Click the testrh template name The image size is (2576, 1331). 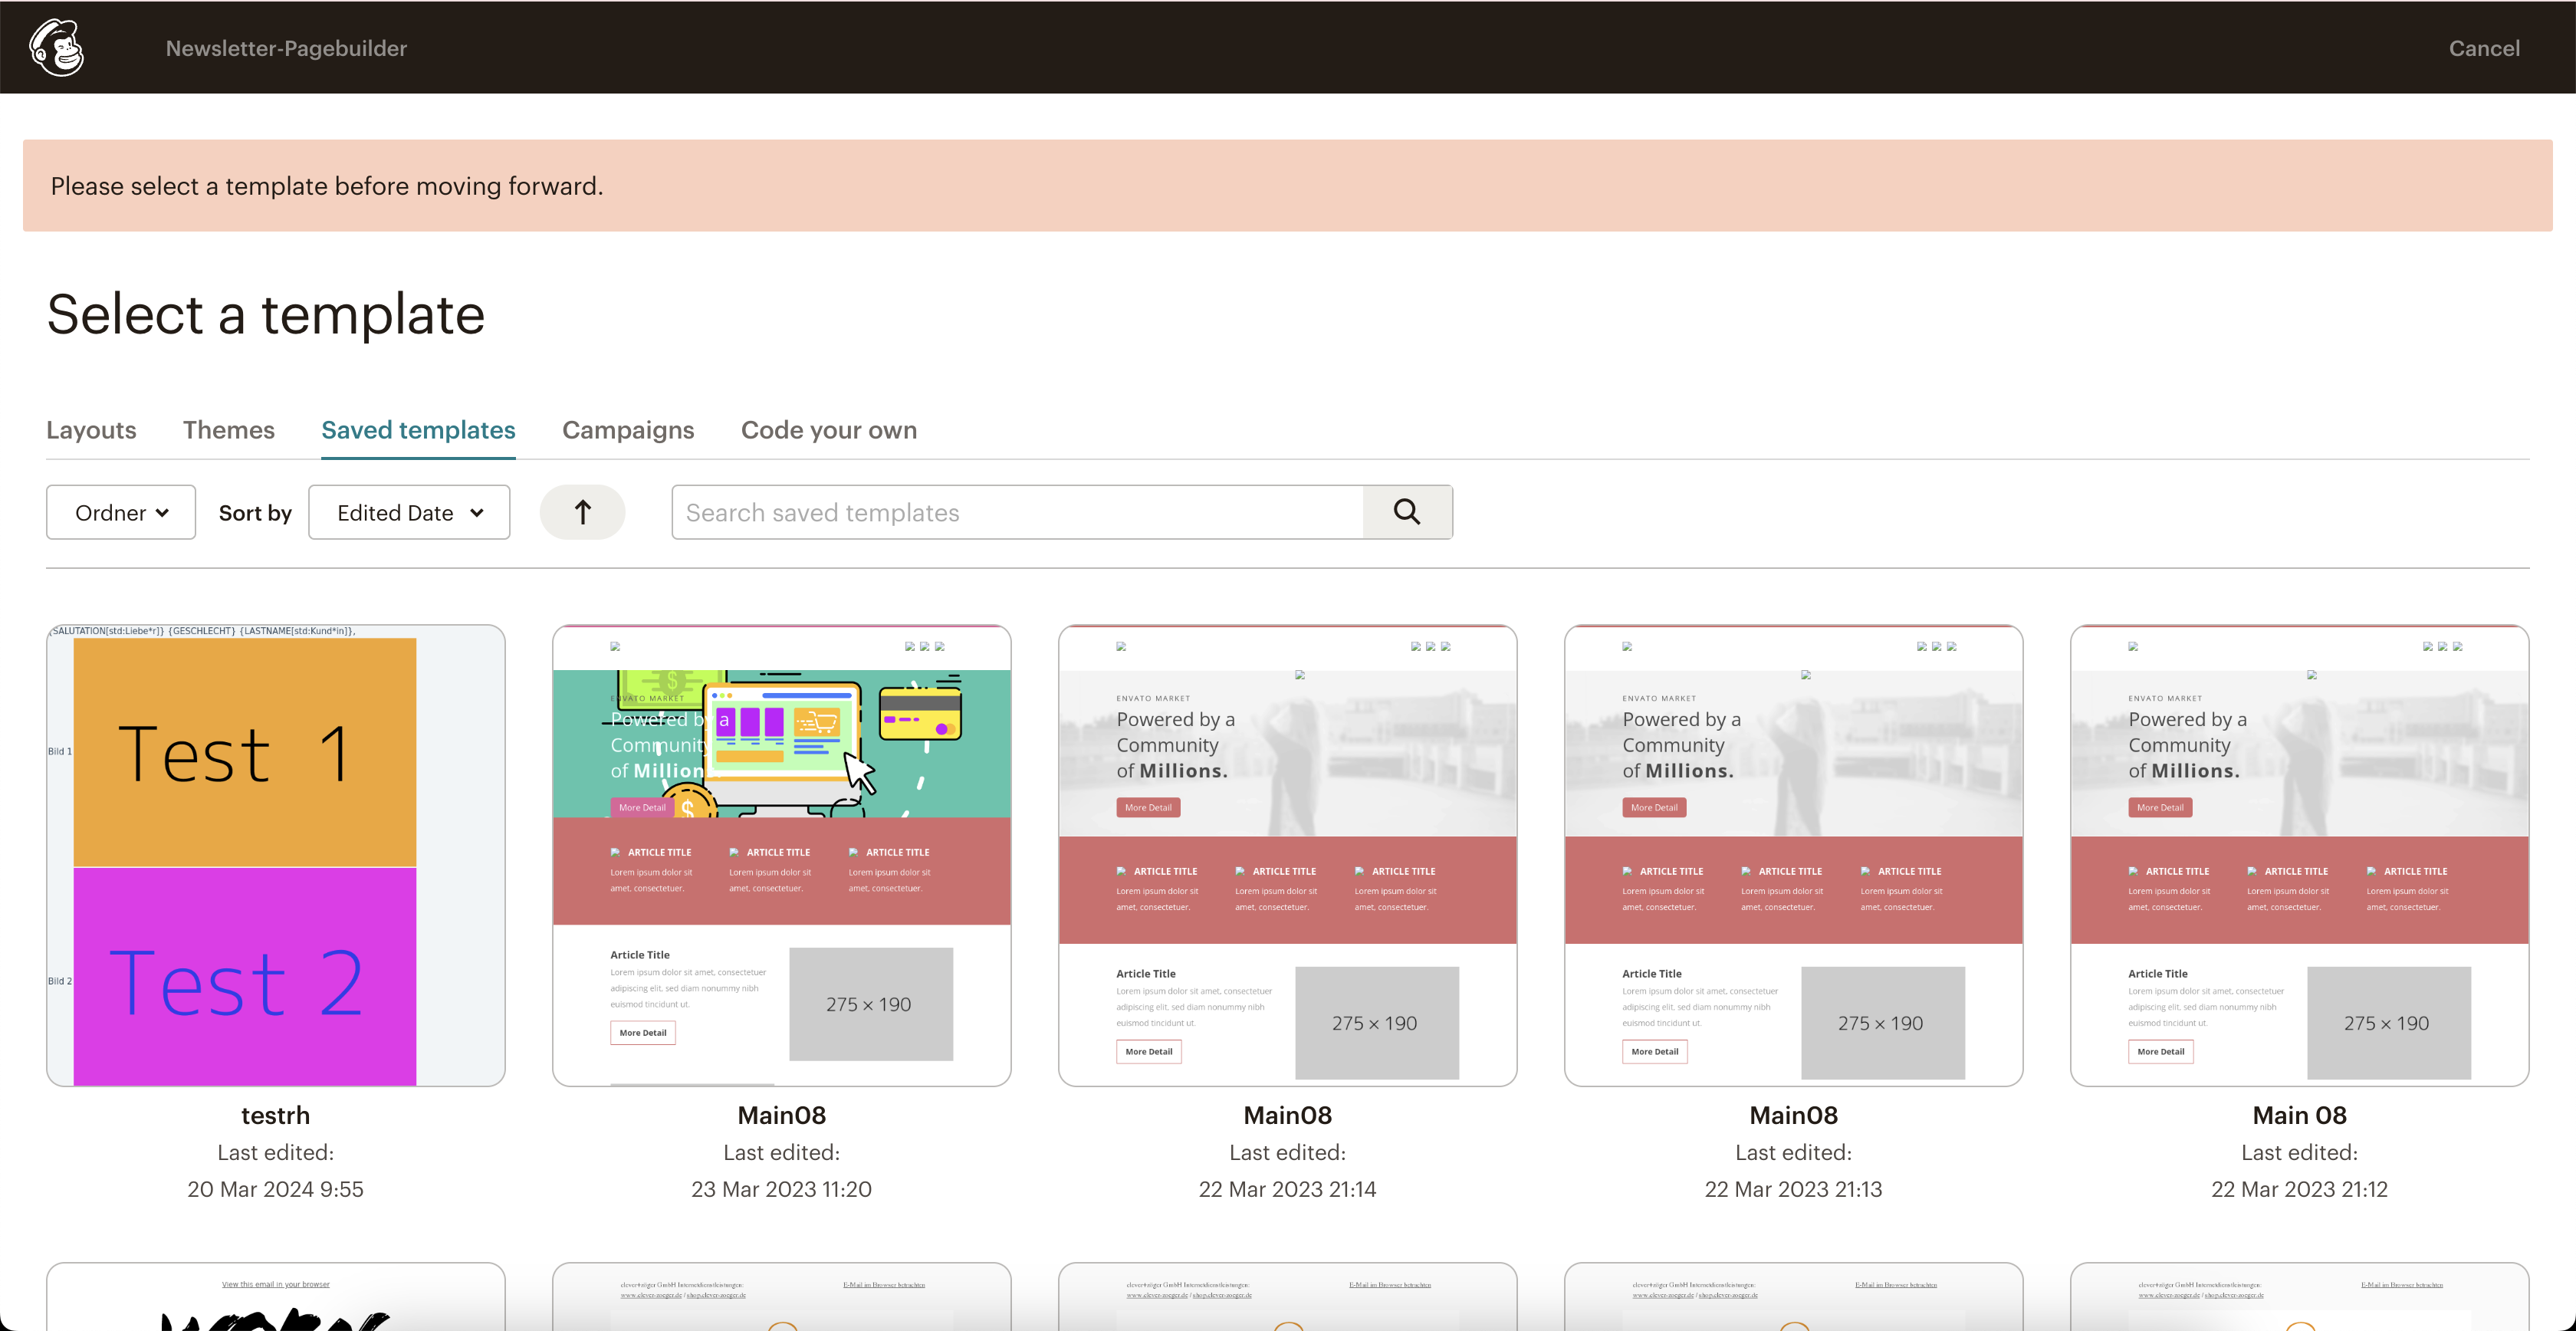[276, 1115]
